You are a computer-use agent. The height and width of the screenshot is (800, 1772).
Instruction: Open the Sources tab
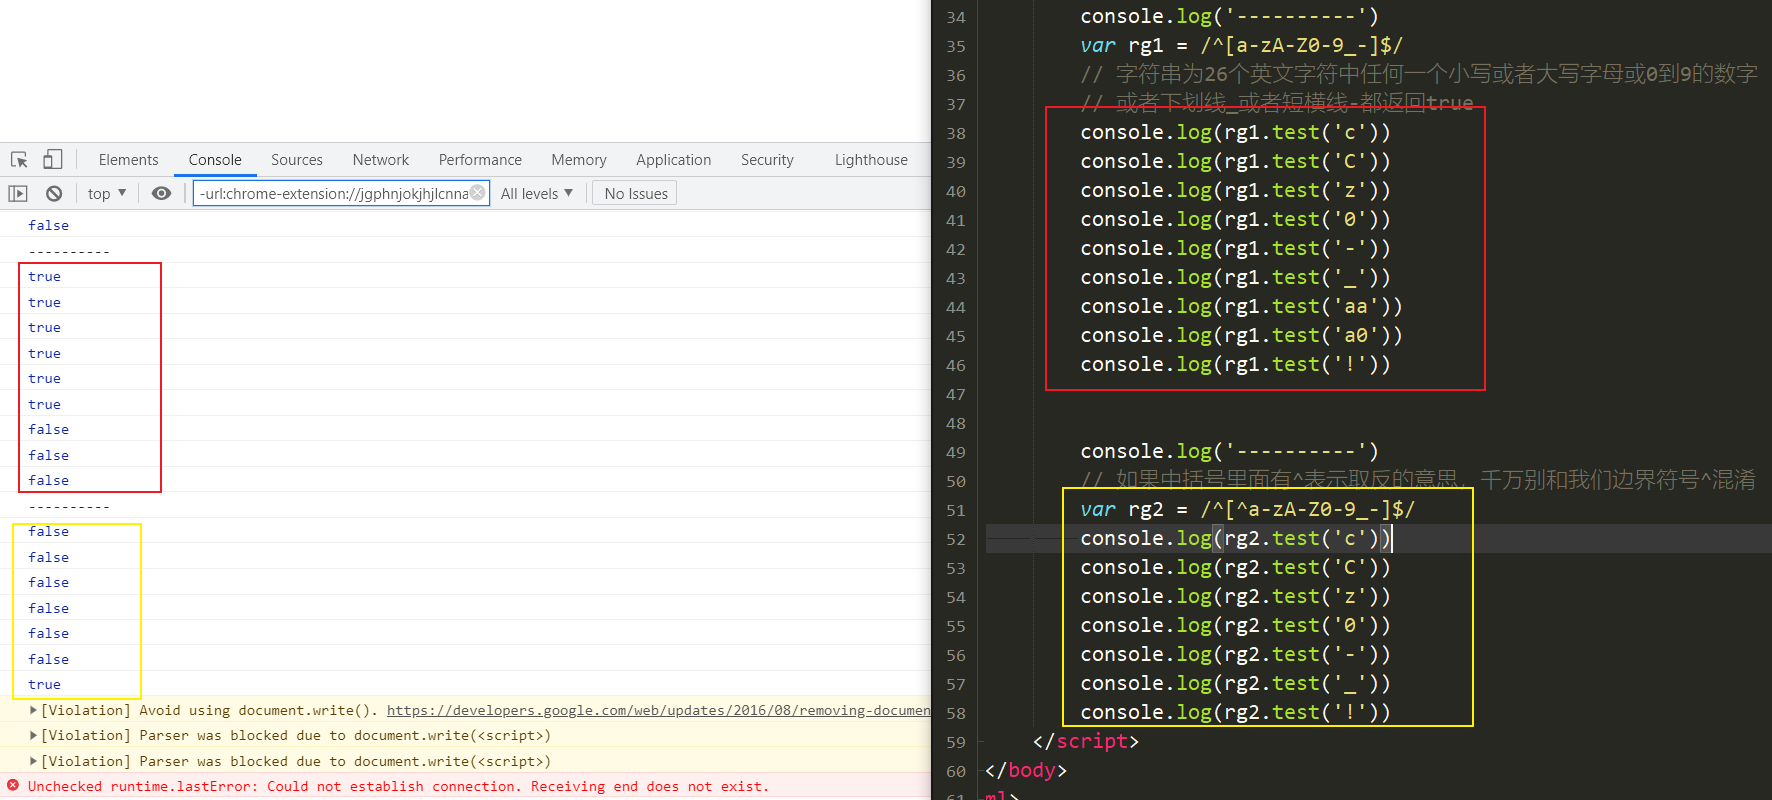click(297, 160)
